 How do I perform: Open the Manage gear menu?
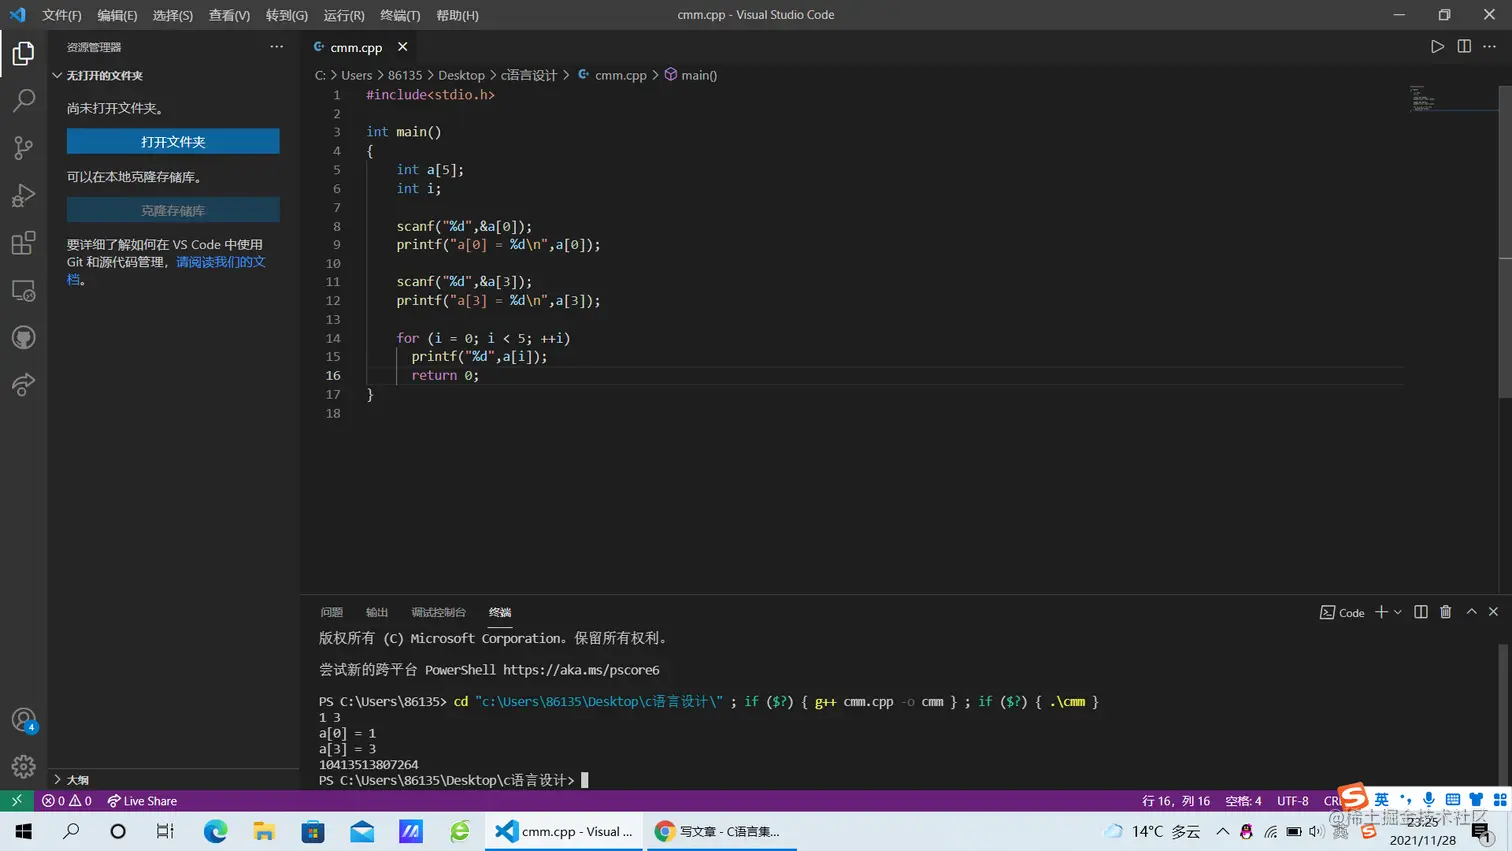tap(23, 767)
